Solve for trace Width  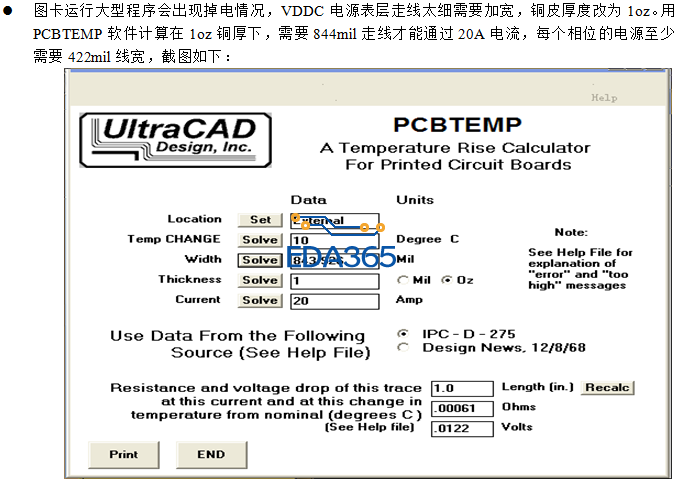pyautogui.click(x=260, y=260)
